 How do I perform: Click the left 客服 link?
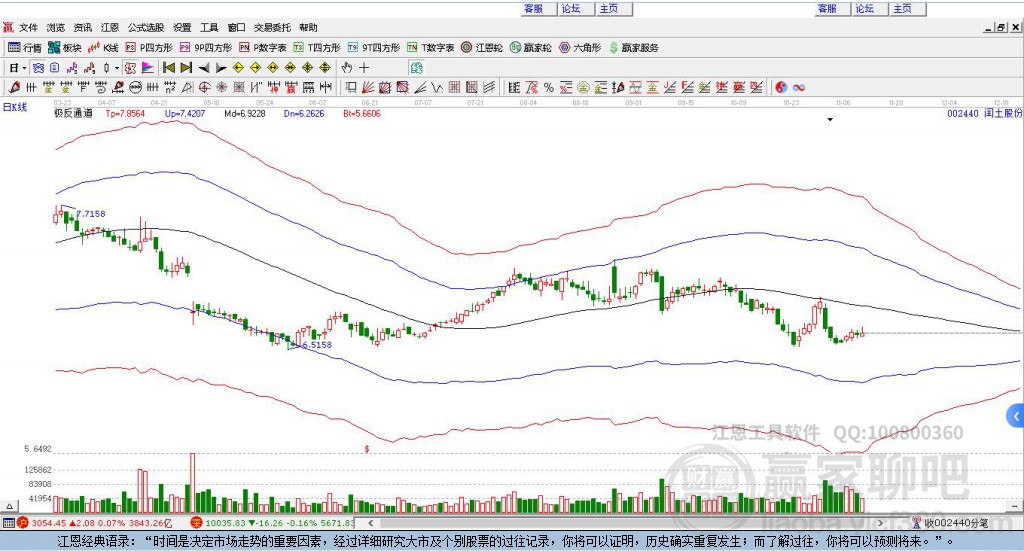click(534, 8)
